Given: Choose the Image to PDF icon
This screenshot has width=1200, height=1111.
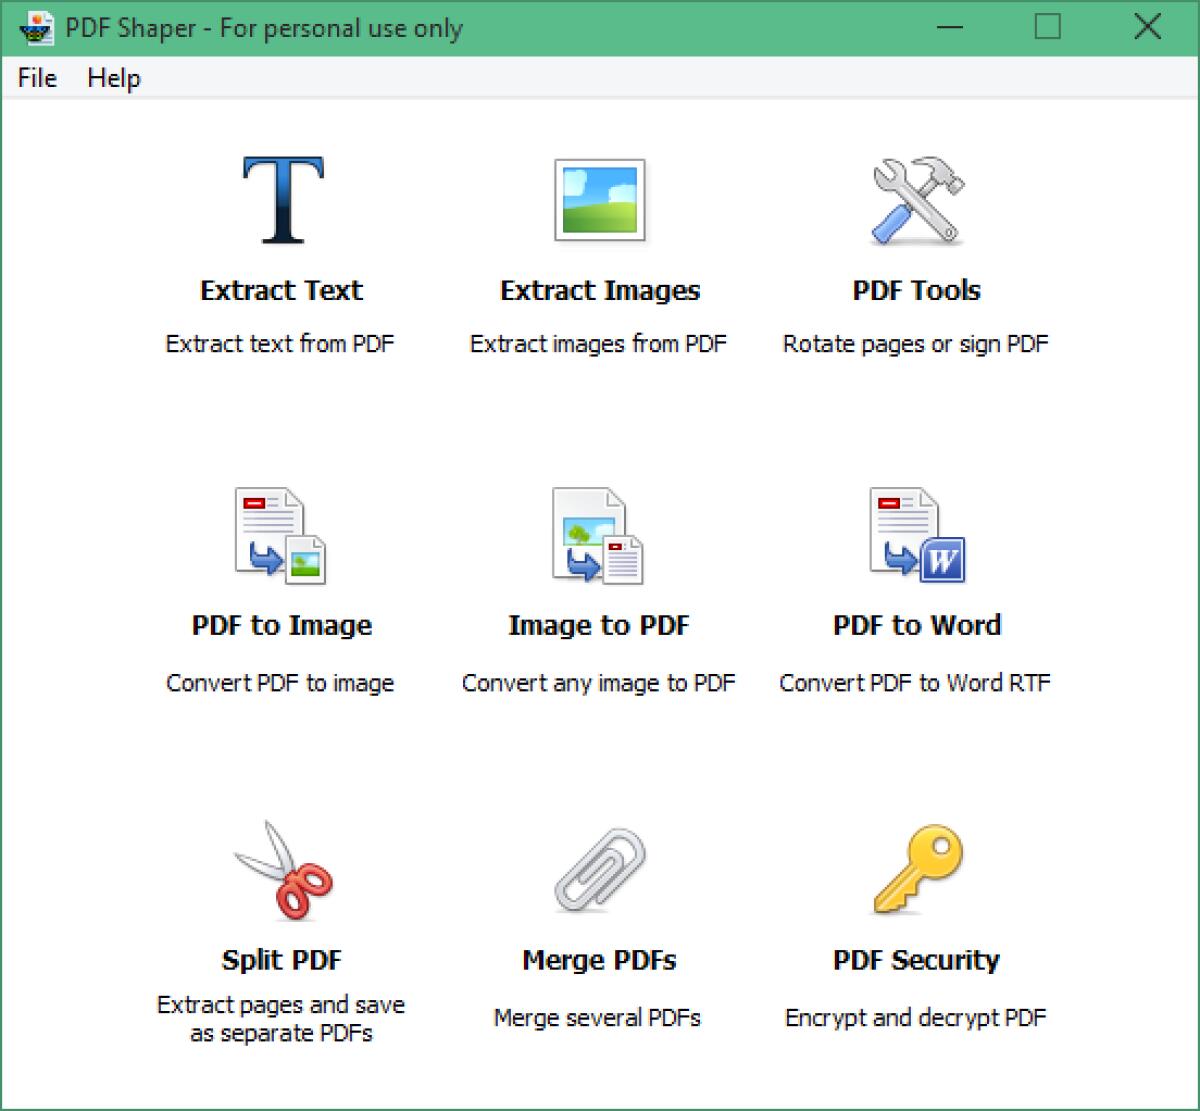Looking at the screenshot, I should (x=598, y=536).
